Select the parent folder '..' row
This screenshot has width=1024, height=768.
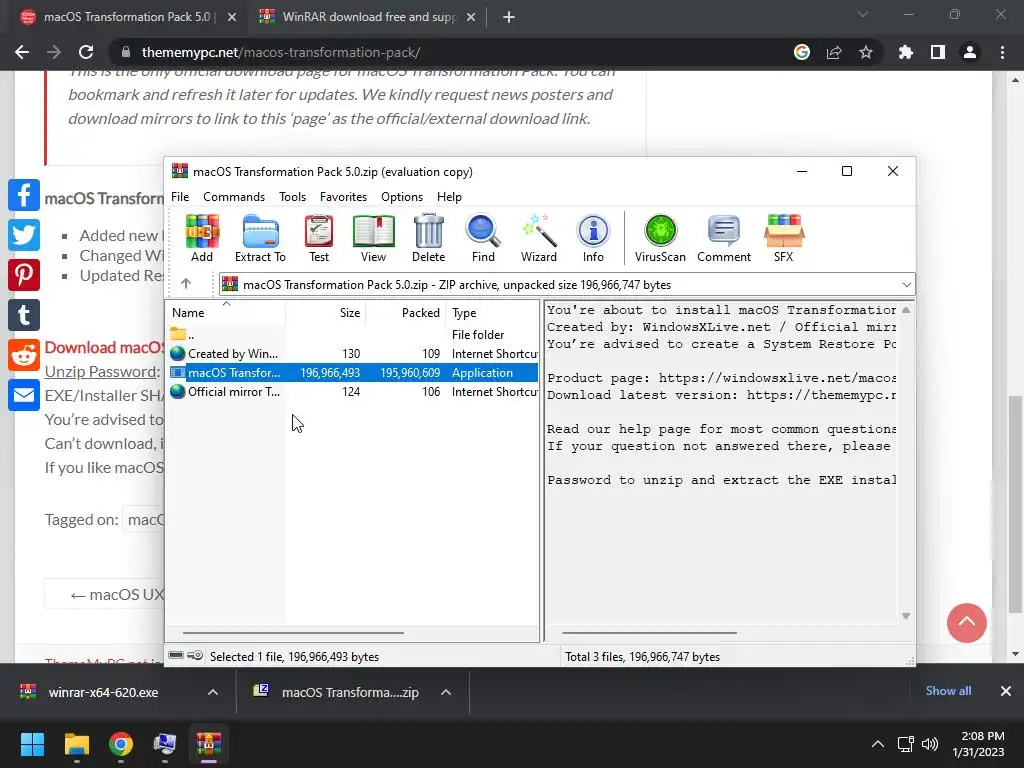pos(353,334)
